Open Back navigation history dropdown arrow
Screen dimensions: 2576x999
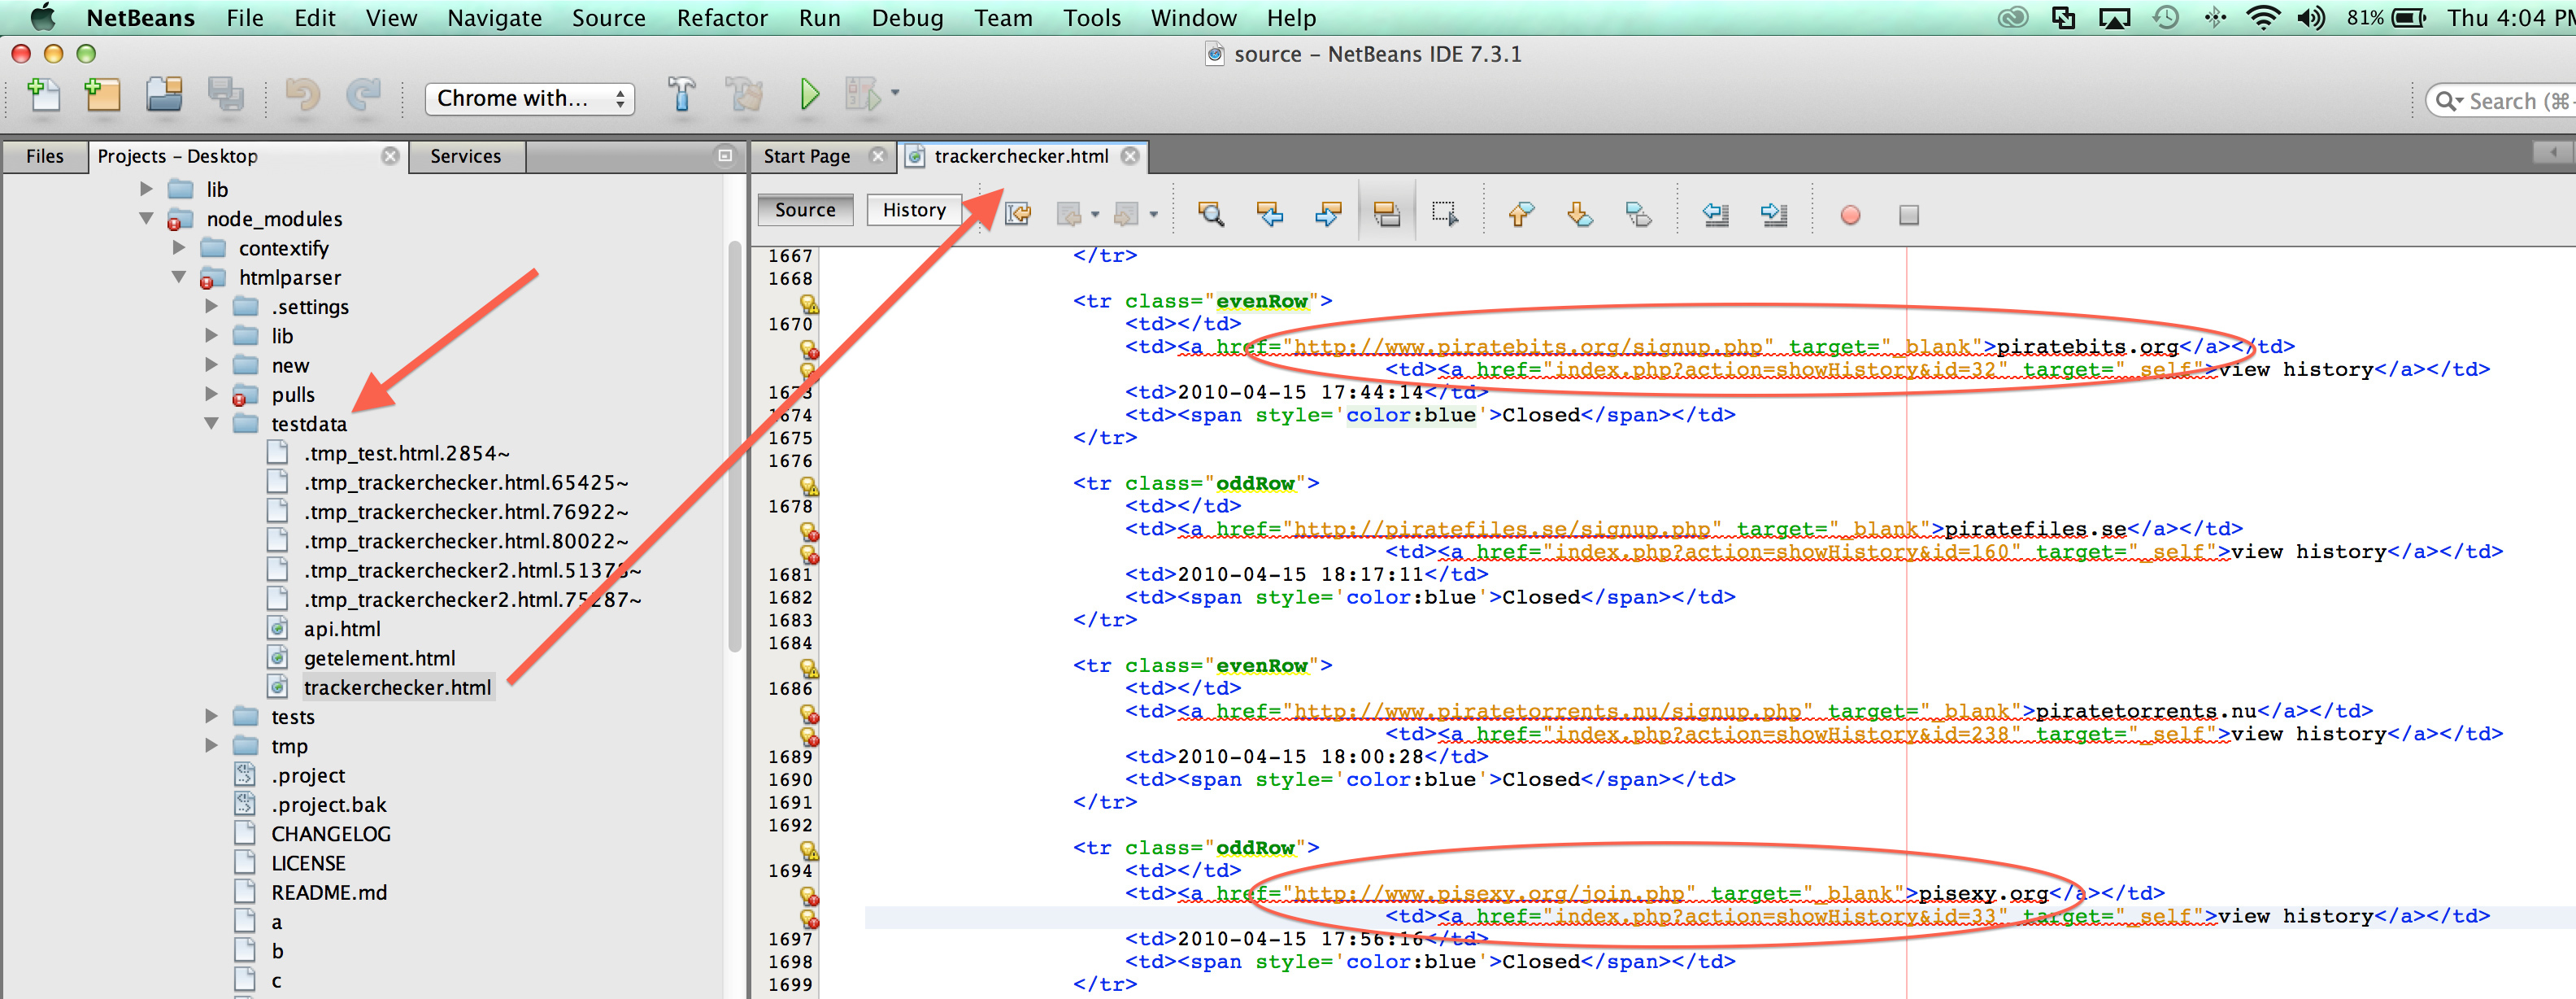pos(1095,214)
